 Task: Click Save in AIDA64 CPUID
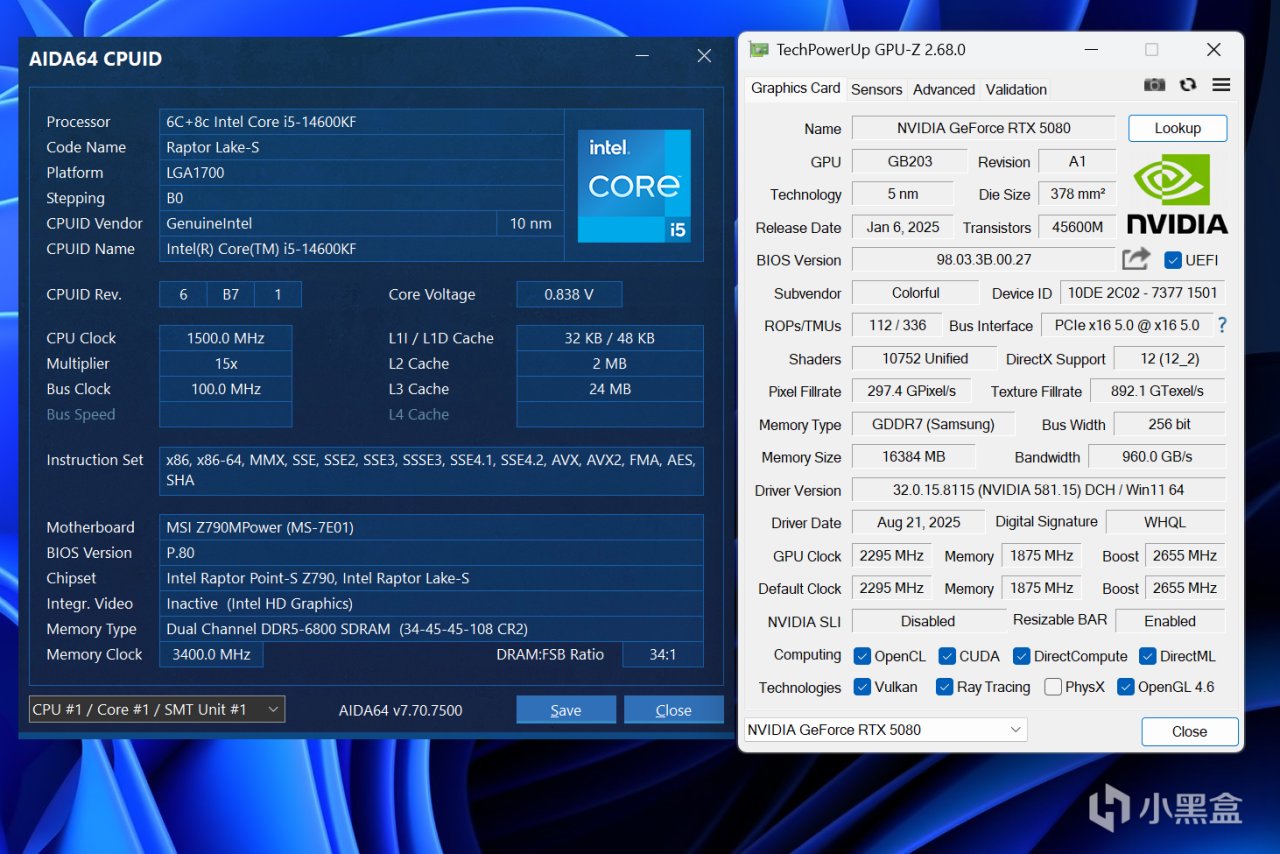566,710
